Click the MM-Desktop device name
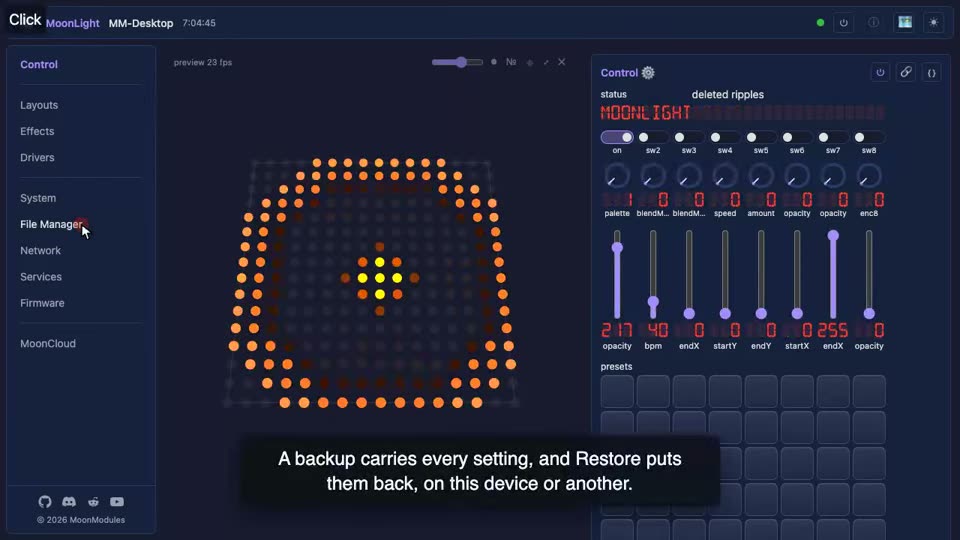 (x=141, y=23)
